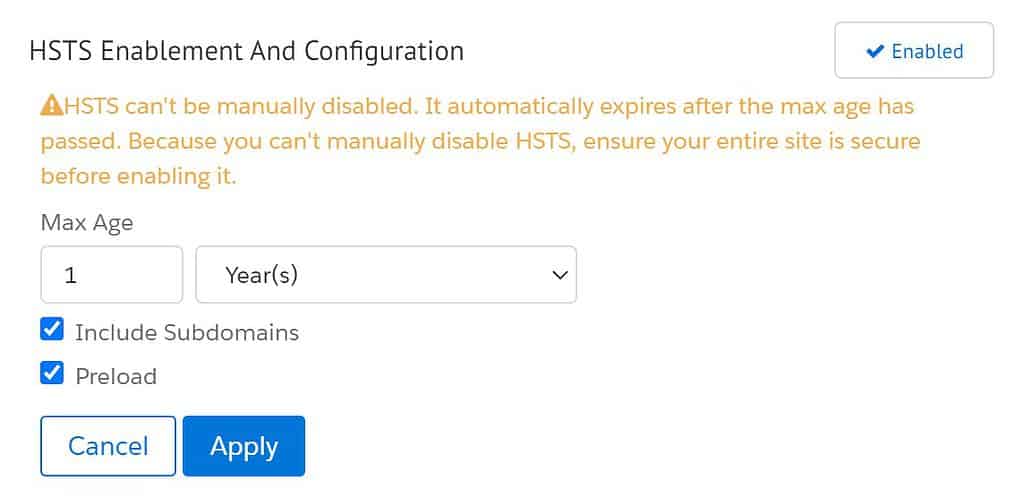
Task: Click the Enabled label text
Action: pos(927,51)
